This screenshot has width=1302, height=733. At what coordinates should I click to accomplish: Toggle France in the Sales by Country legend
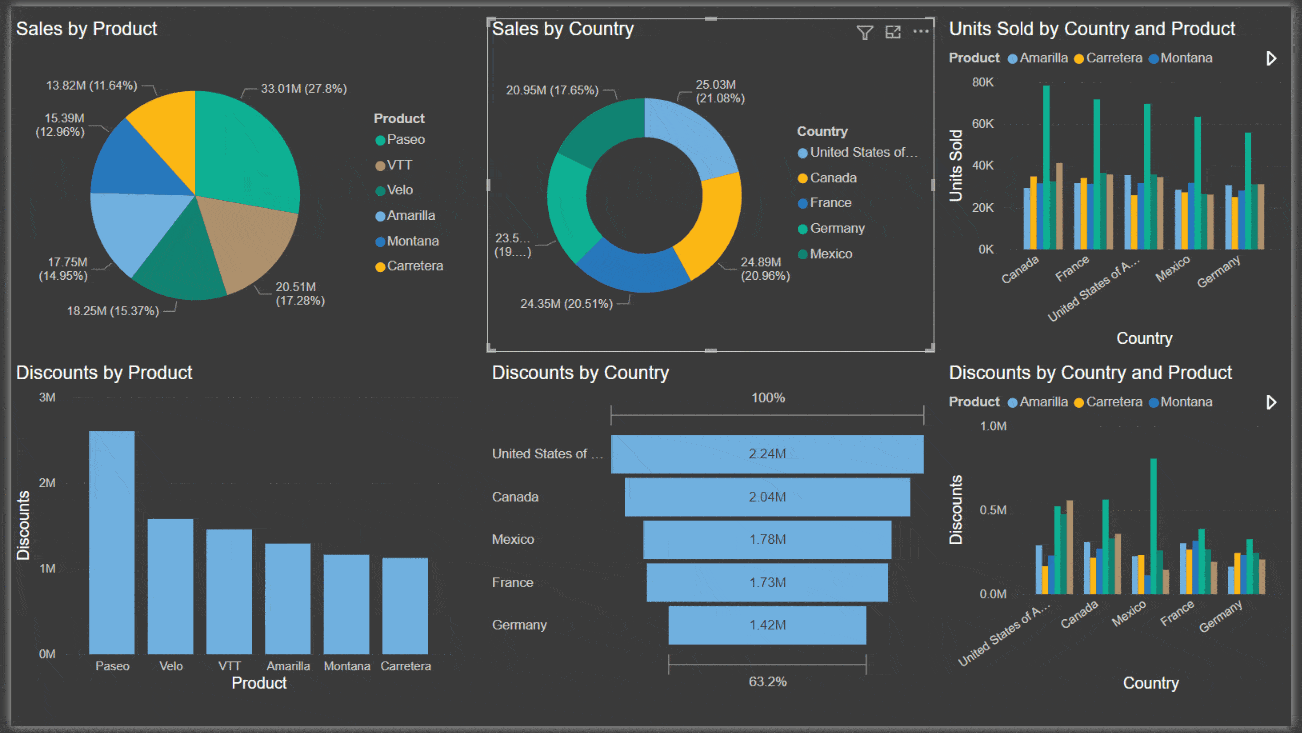point(826,202)
